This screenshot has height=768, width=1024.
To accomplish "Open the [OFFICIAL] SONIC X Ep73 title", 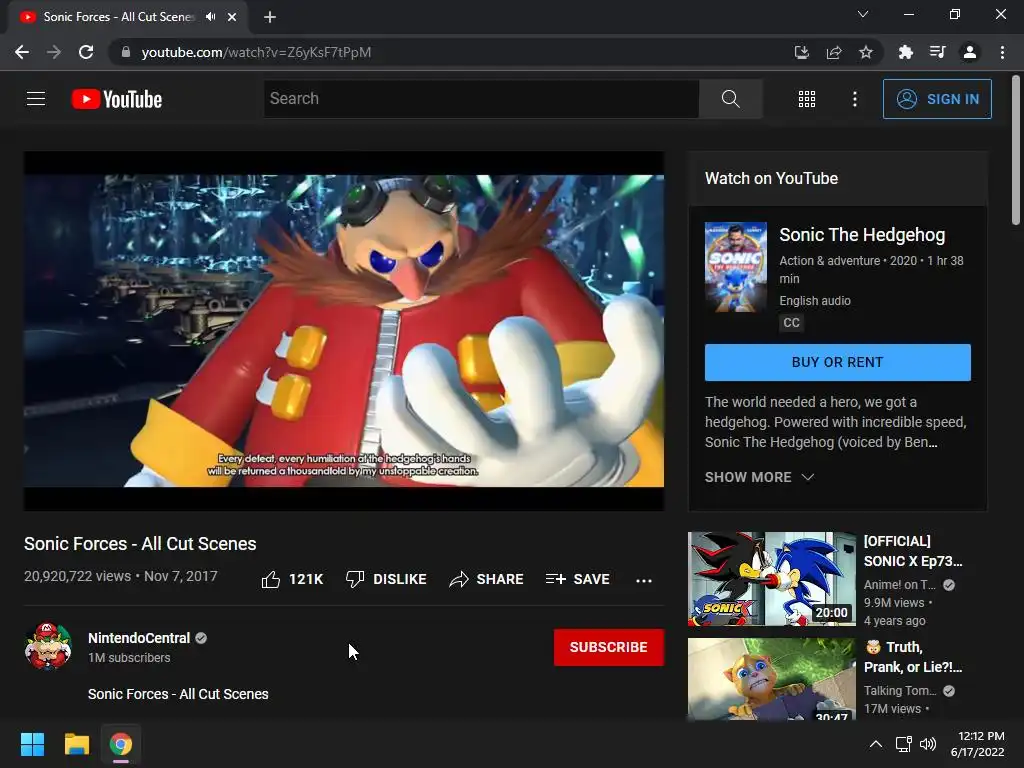I will tap(913, 551).
